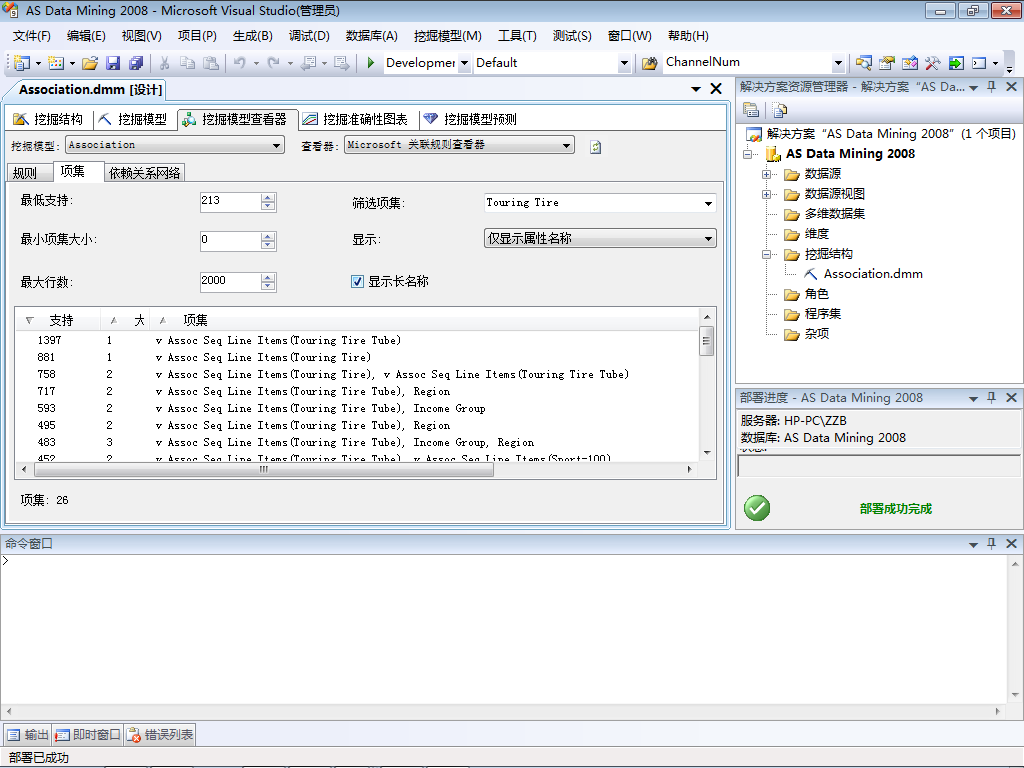Click the Command Window toolbar icon
This screenshot has height=768, width=1024.
978,63
